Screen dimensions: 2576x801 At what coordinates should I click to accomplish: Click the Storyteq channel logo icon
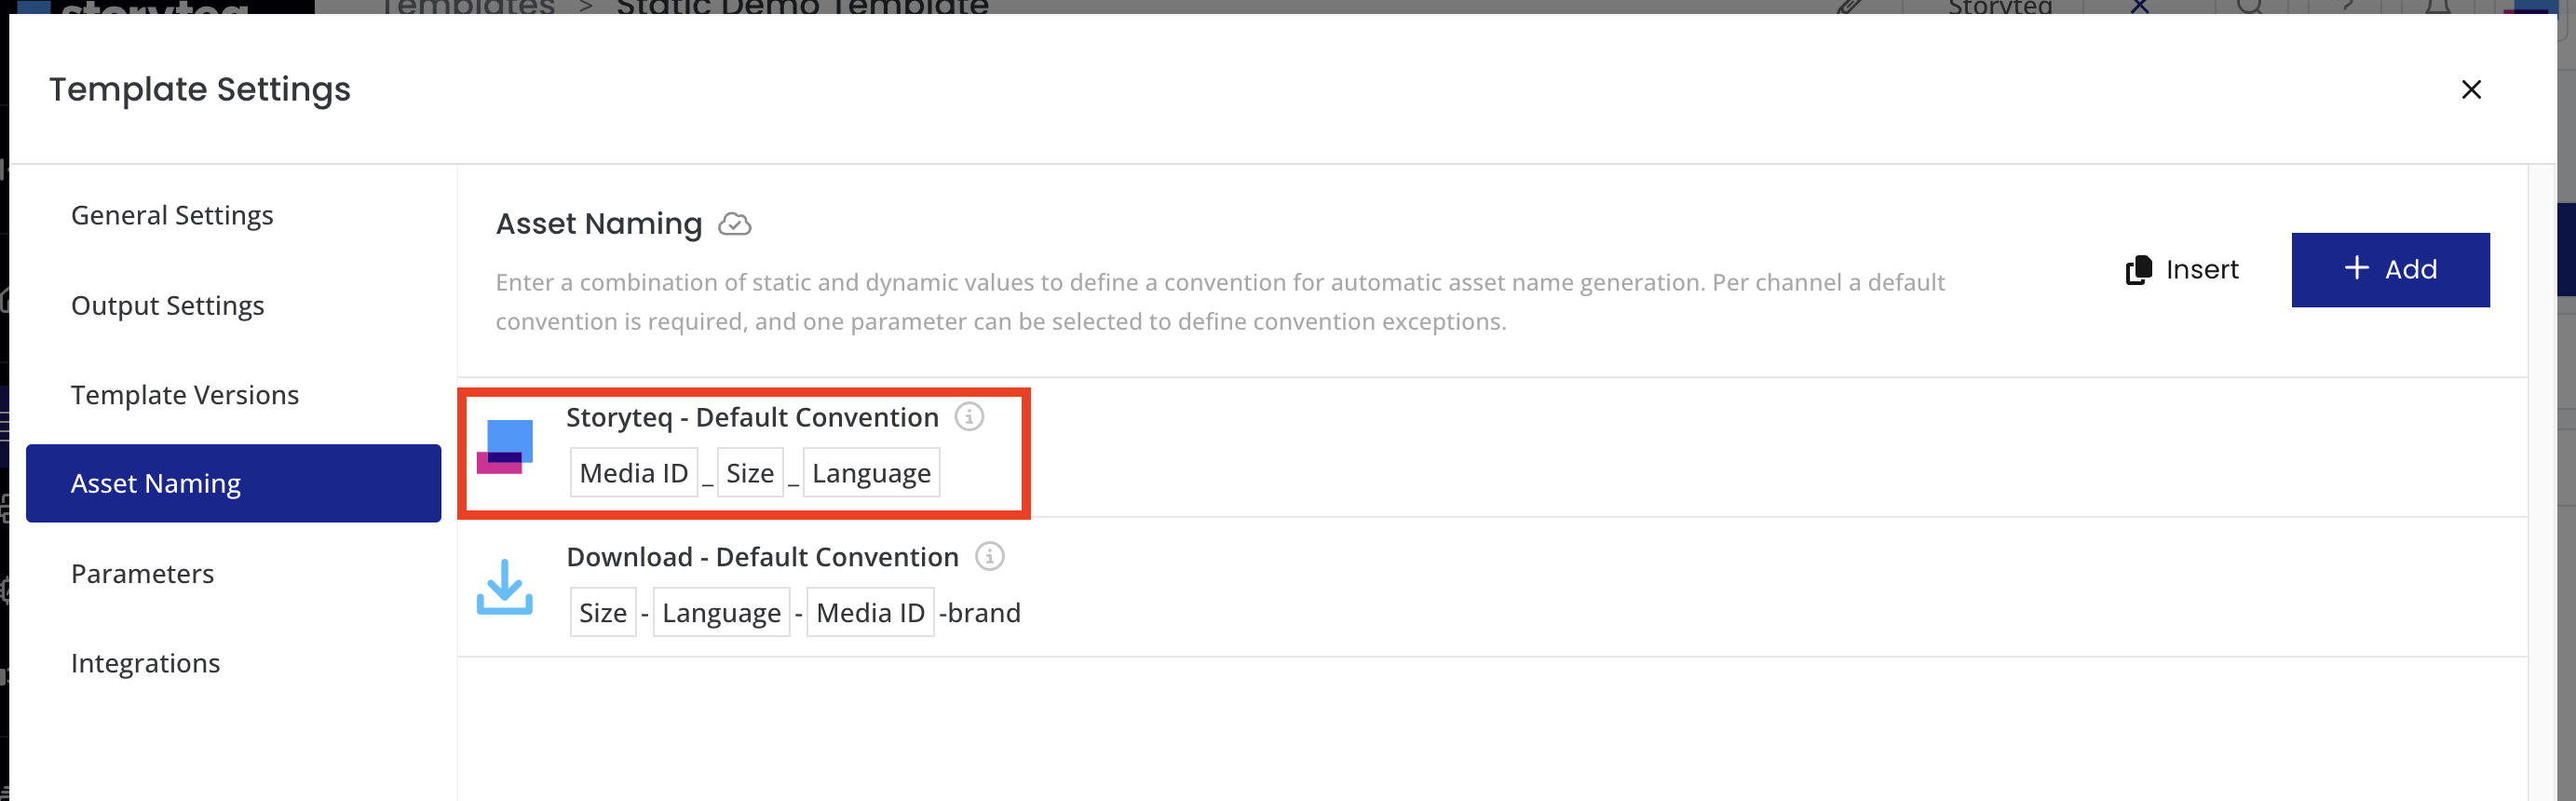pos(505,447)
